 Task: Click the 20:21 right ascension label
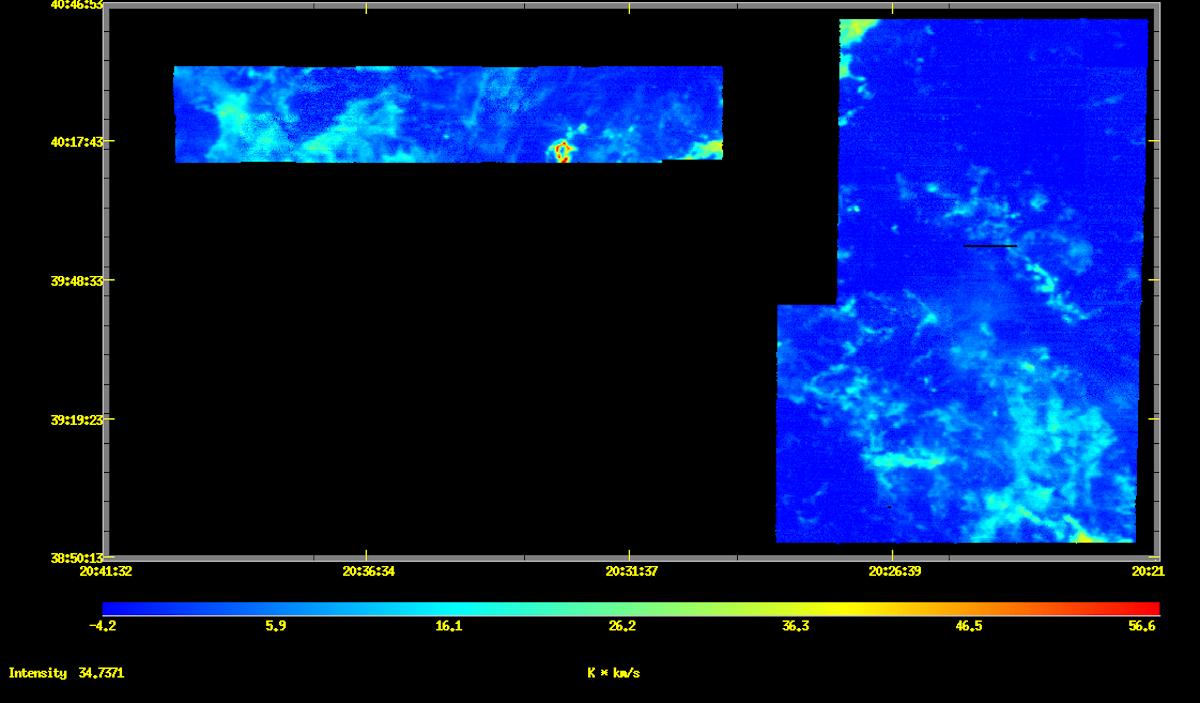tap(1148, 571)
